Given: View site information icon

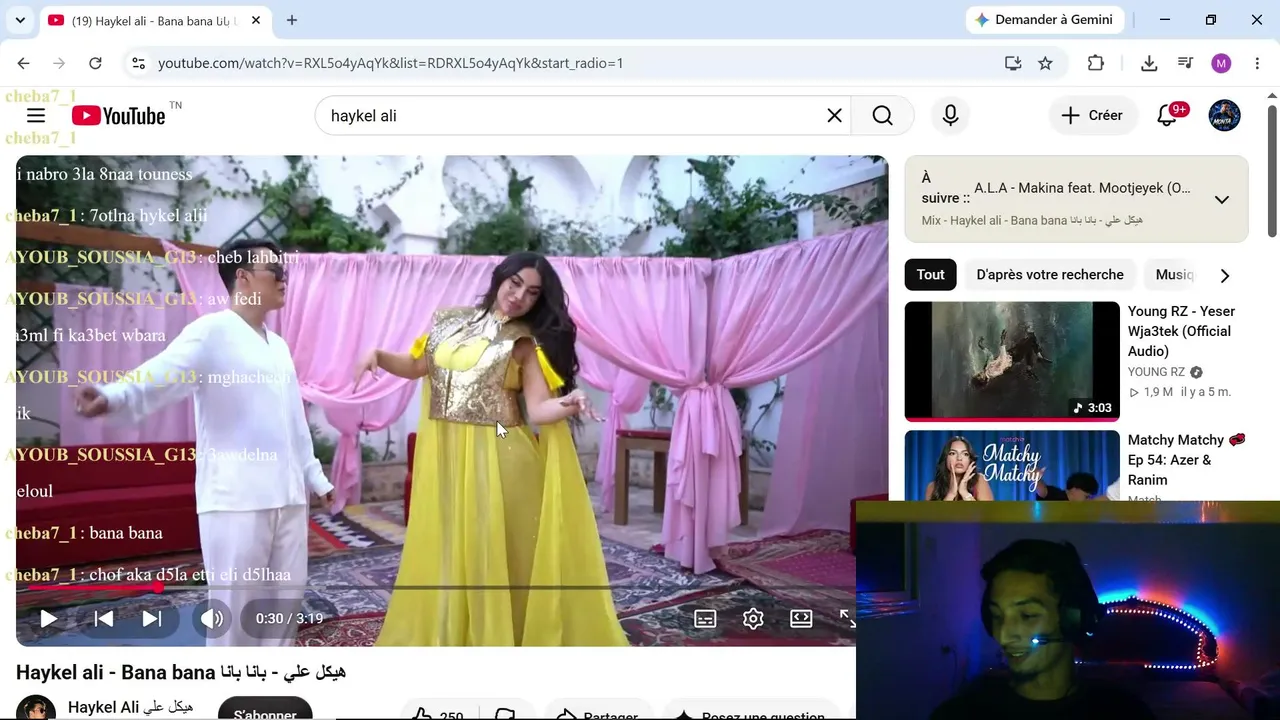Looking at the screenshot, I should [x=138, y=63].
